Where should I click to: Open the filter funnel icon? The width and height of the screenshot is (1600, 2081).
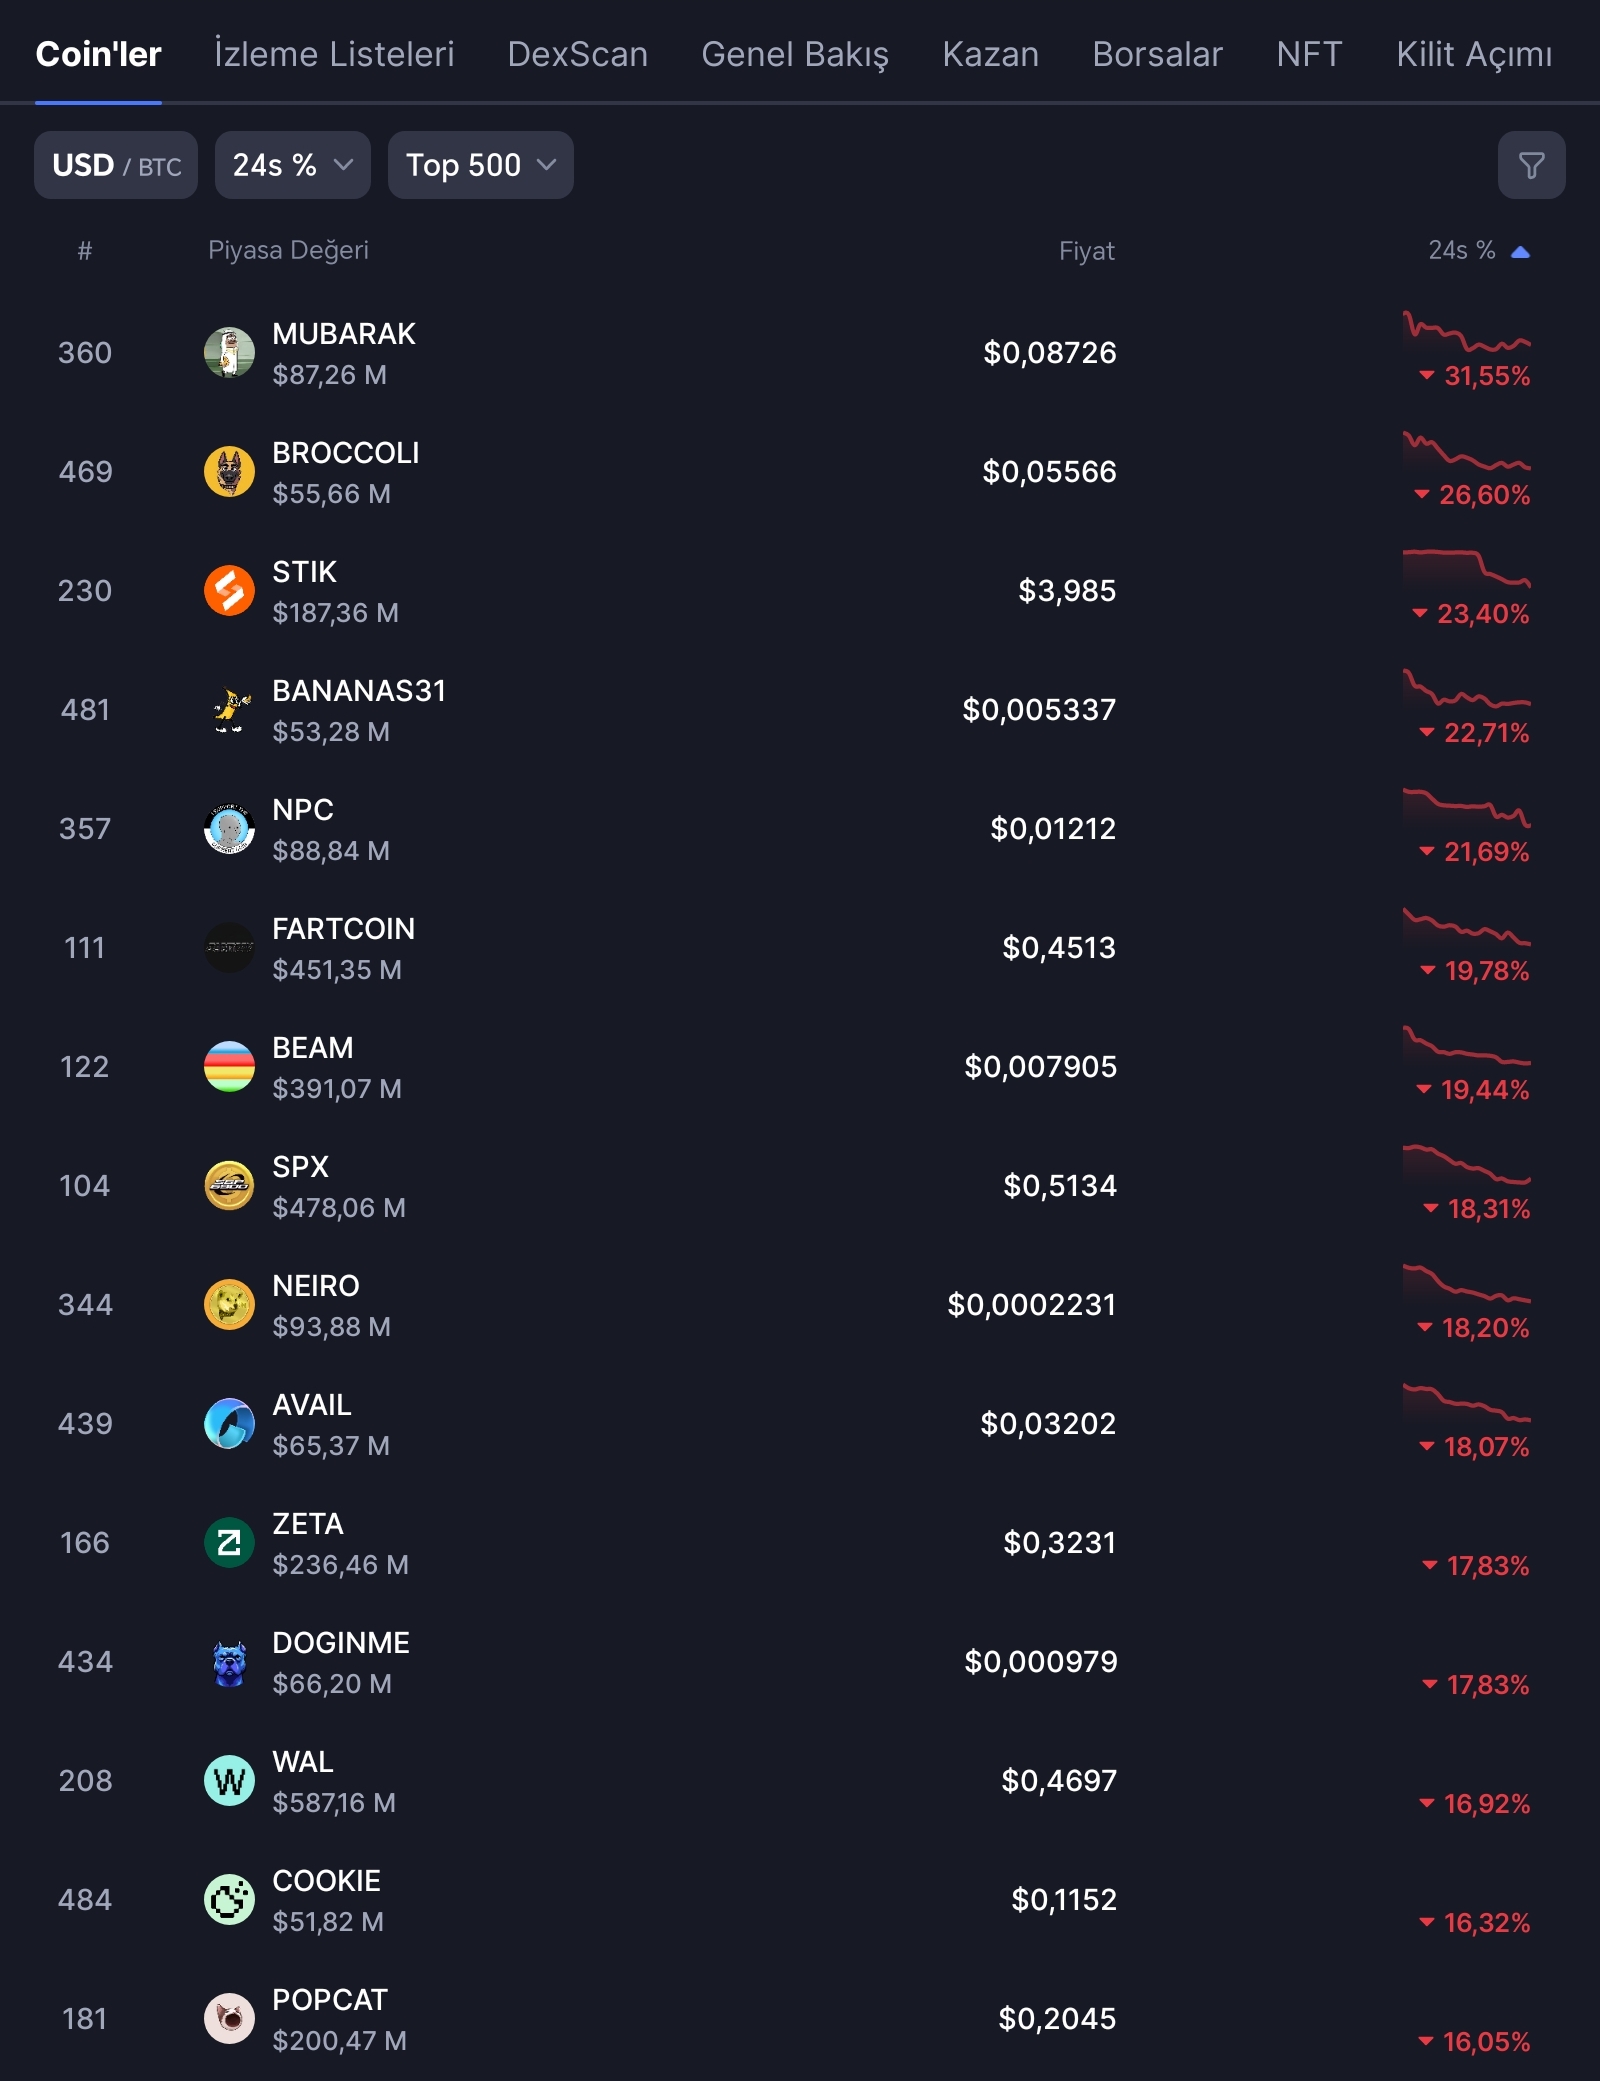(1530, 165)
